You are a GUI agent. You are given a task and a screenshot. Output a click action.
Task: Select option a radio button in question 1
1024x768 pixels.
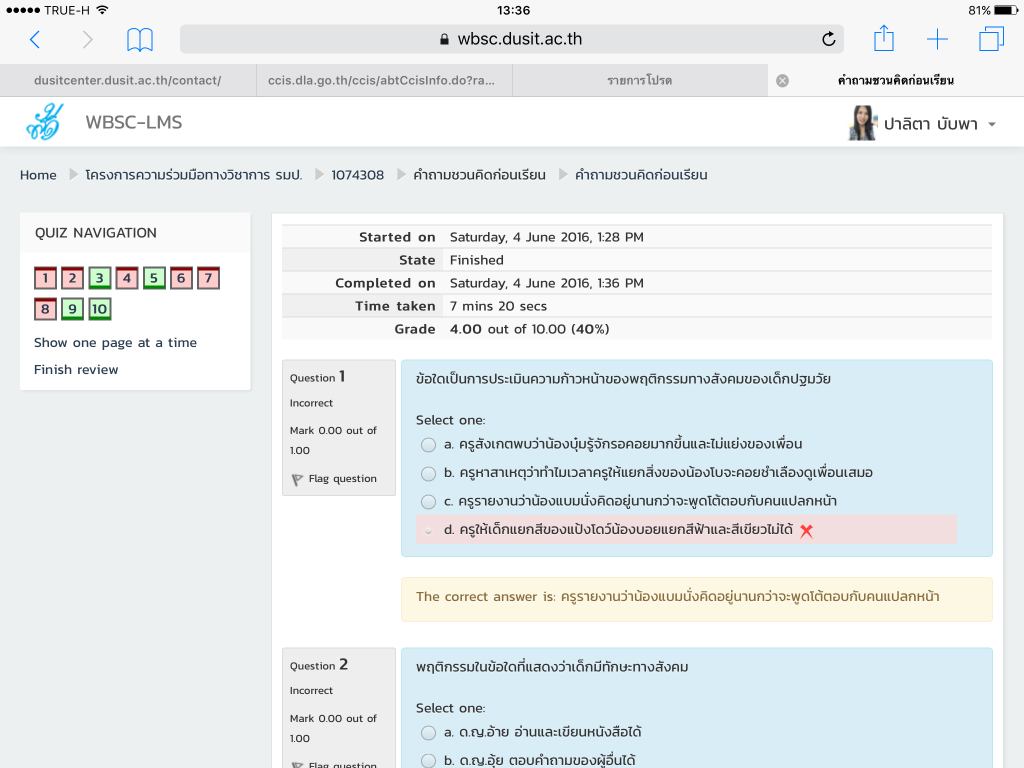[428, 444]
